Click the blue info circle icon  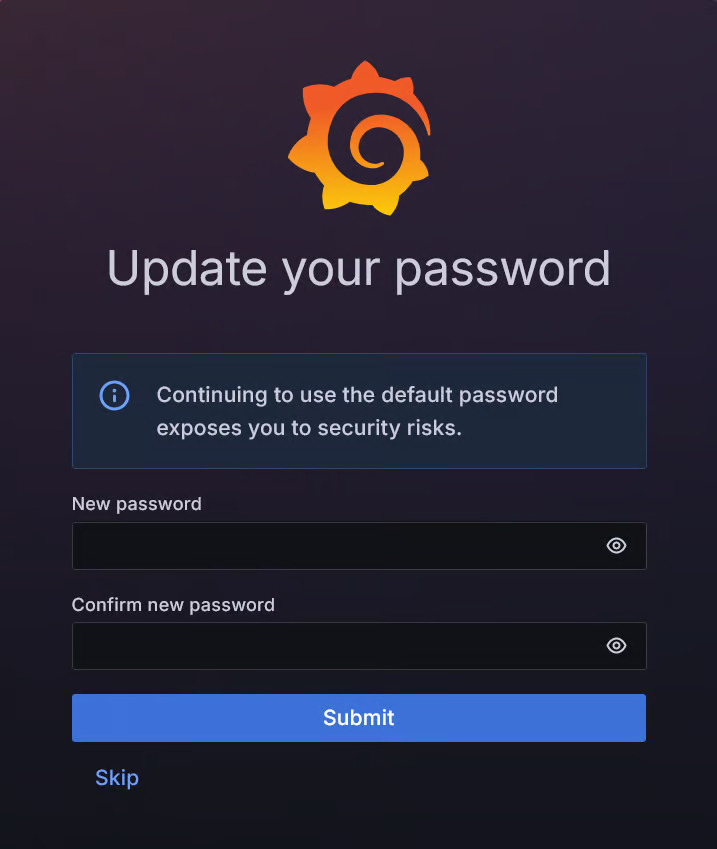click(x=114, y=395)
